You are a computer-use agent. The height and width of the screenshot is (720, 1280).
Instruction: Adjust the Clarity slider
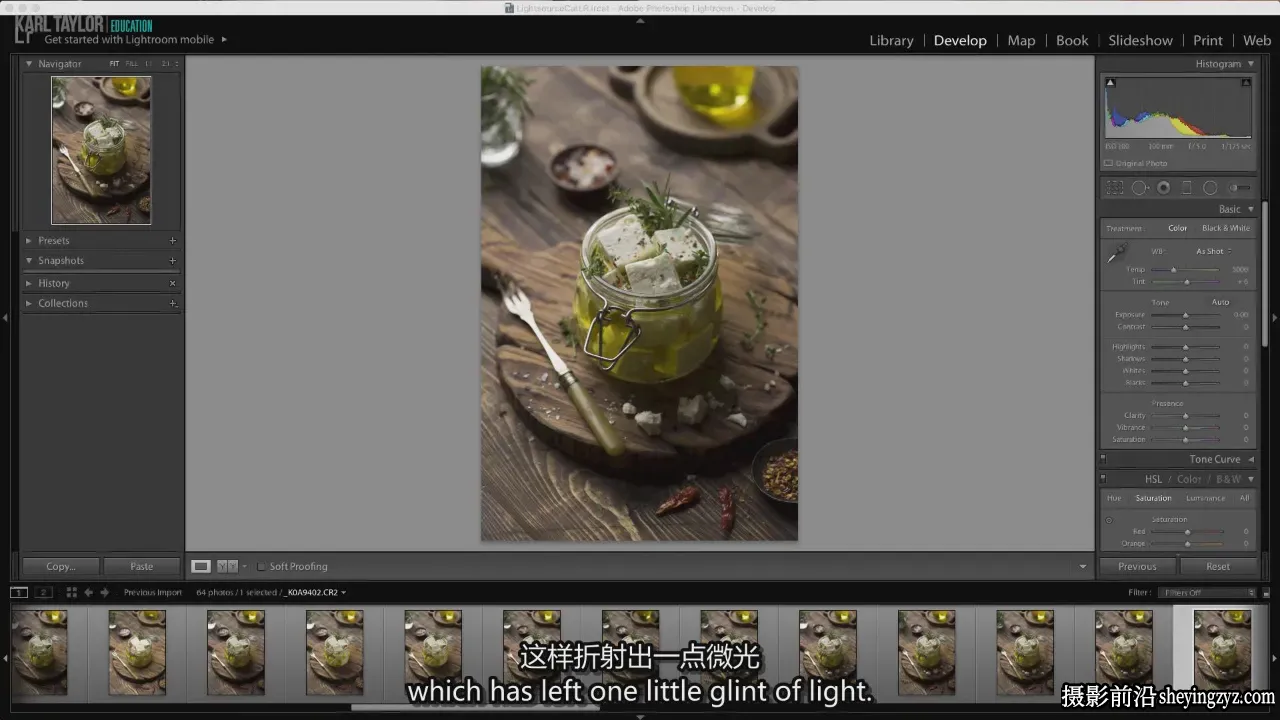pos(1186,416)
